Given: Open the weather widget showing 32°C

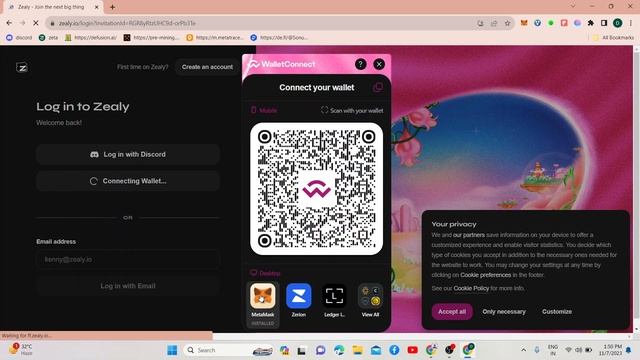Looking at the screenshot, I should click(x=20, y=349).
